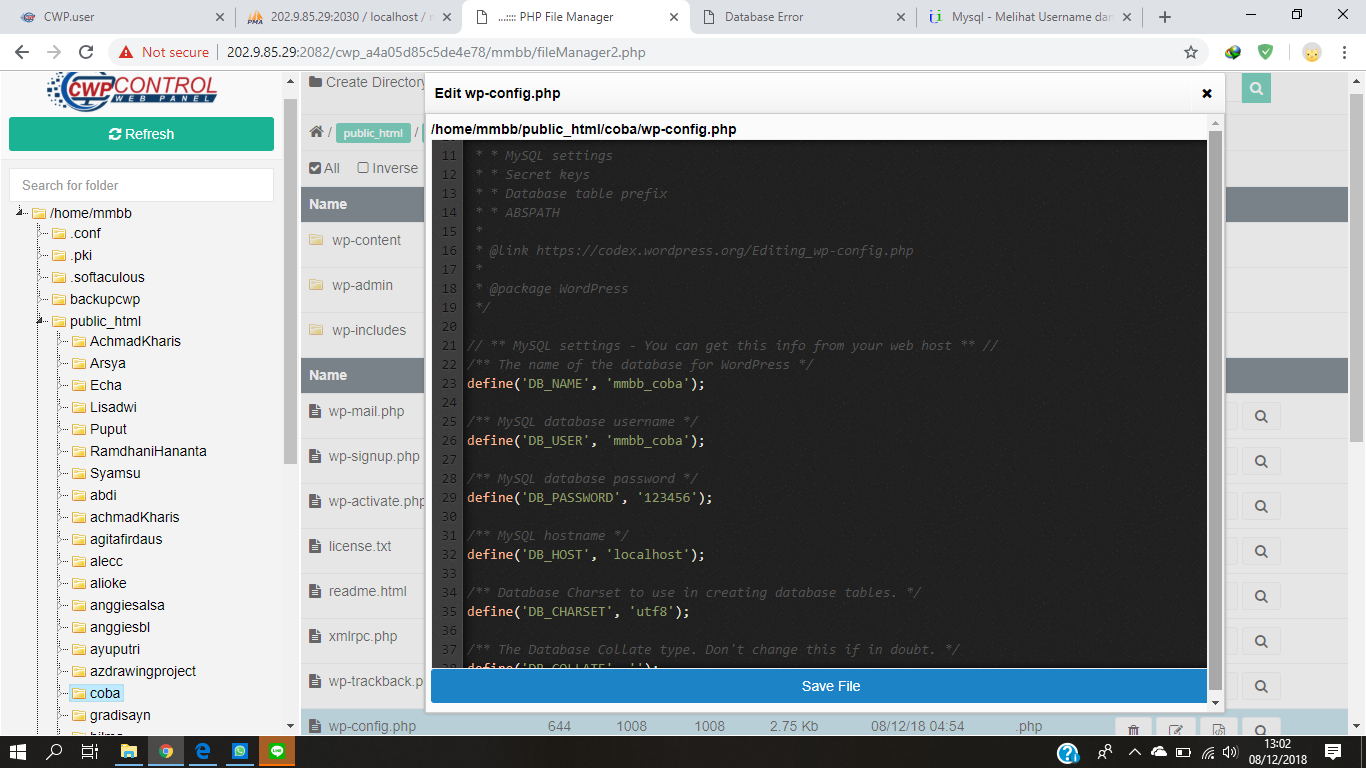
Task: Expand the backupcwp folder node
Action: point(41,299)
